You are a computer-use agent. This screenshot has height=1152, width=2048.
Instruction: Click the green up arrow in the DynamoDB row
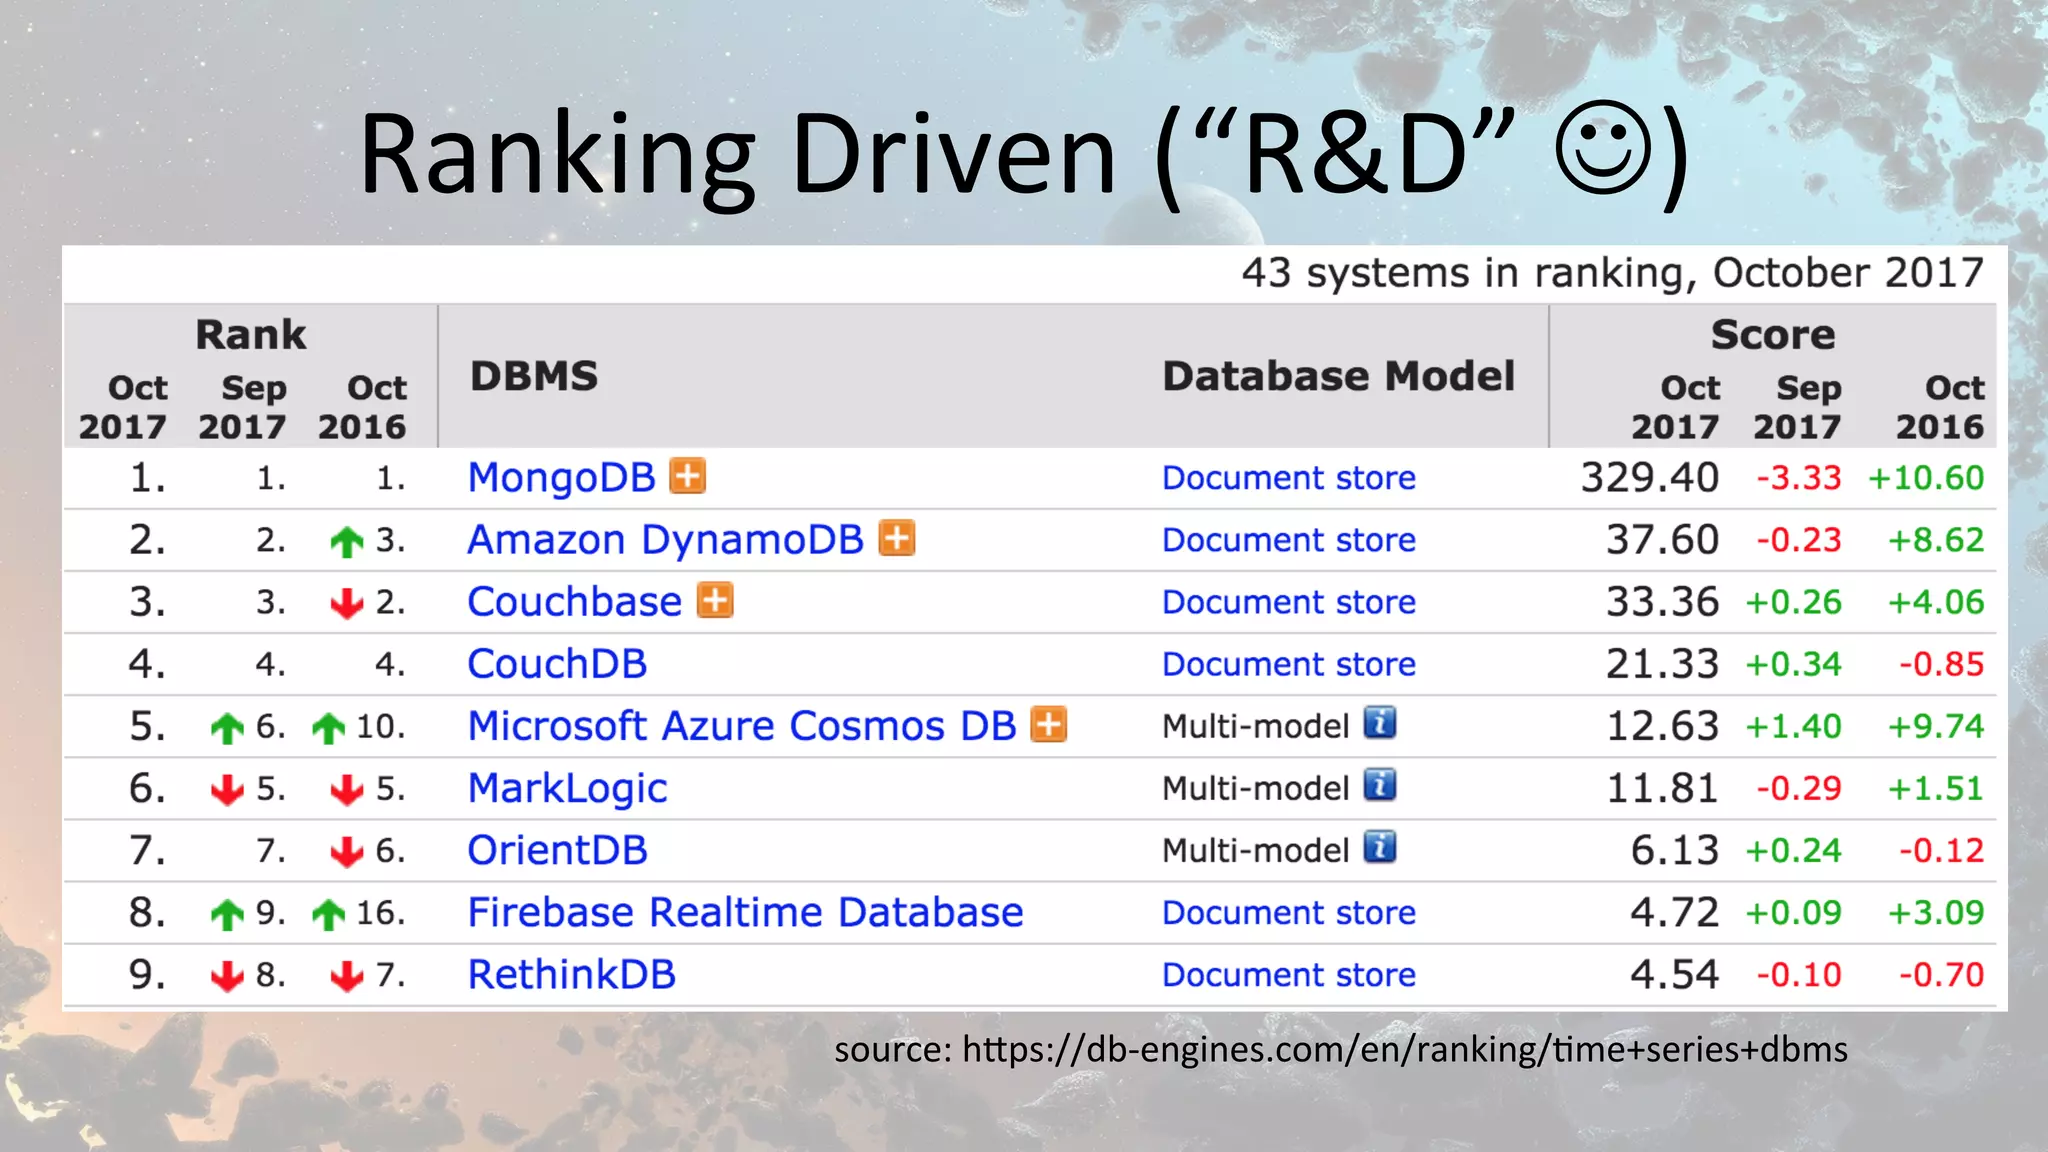click(x=347, y=542)
